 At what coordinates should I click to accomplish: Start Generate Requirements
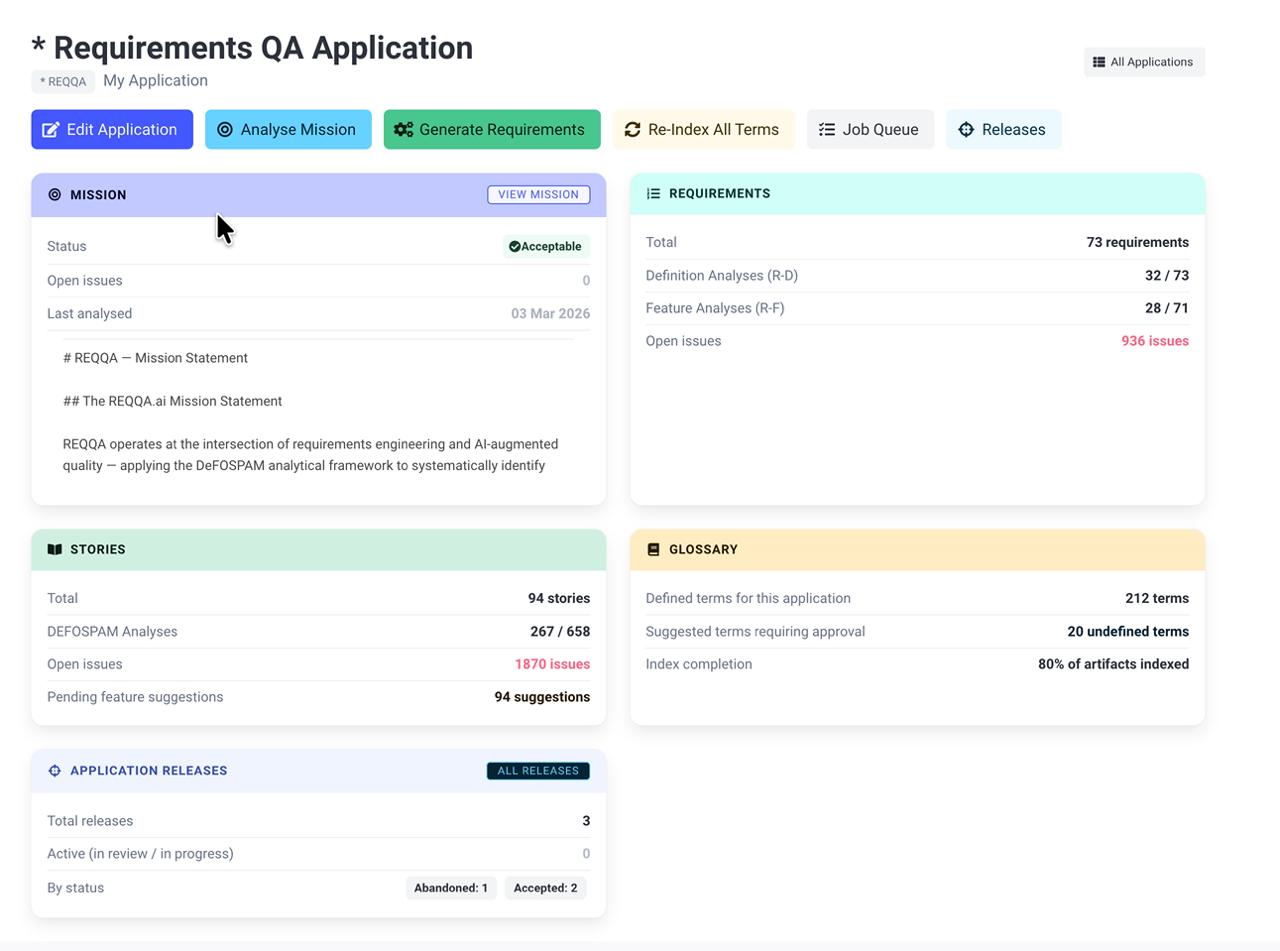(x=492, y=130)
